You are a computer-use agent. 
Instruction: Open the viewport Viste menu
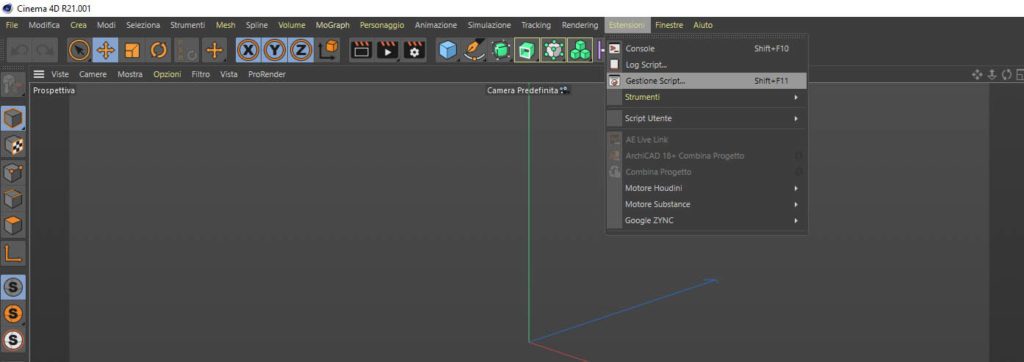pyautogui.click(x=60, y=74)
